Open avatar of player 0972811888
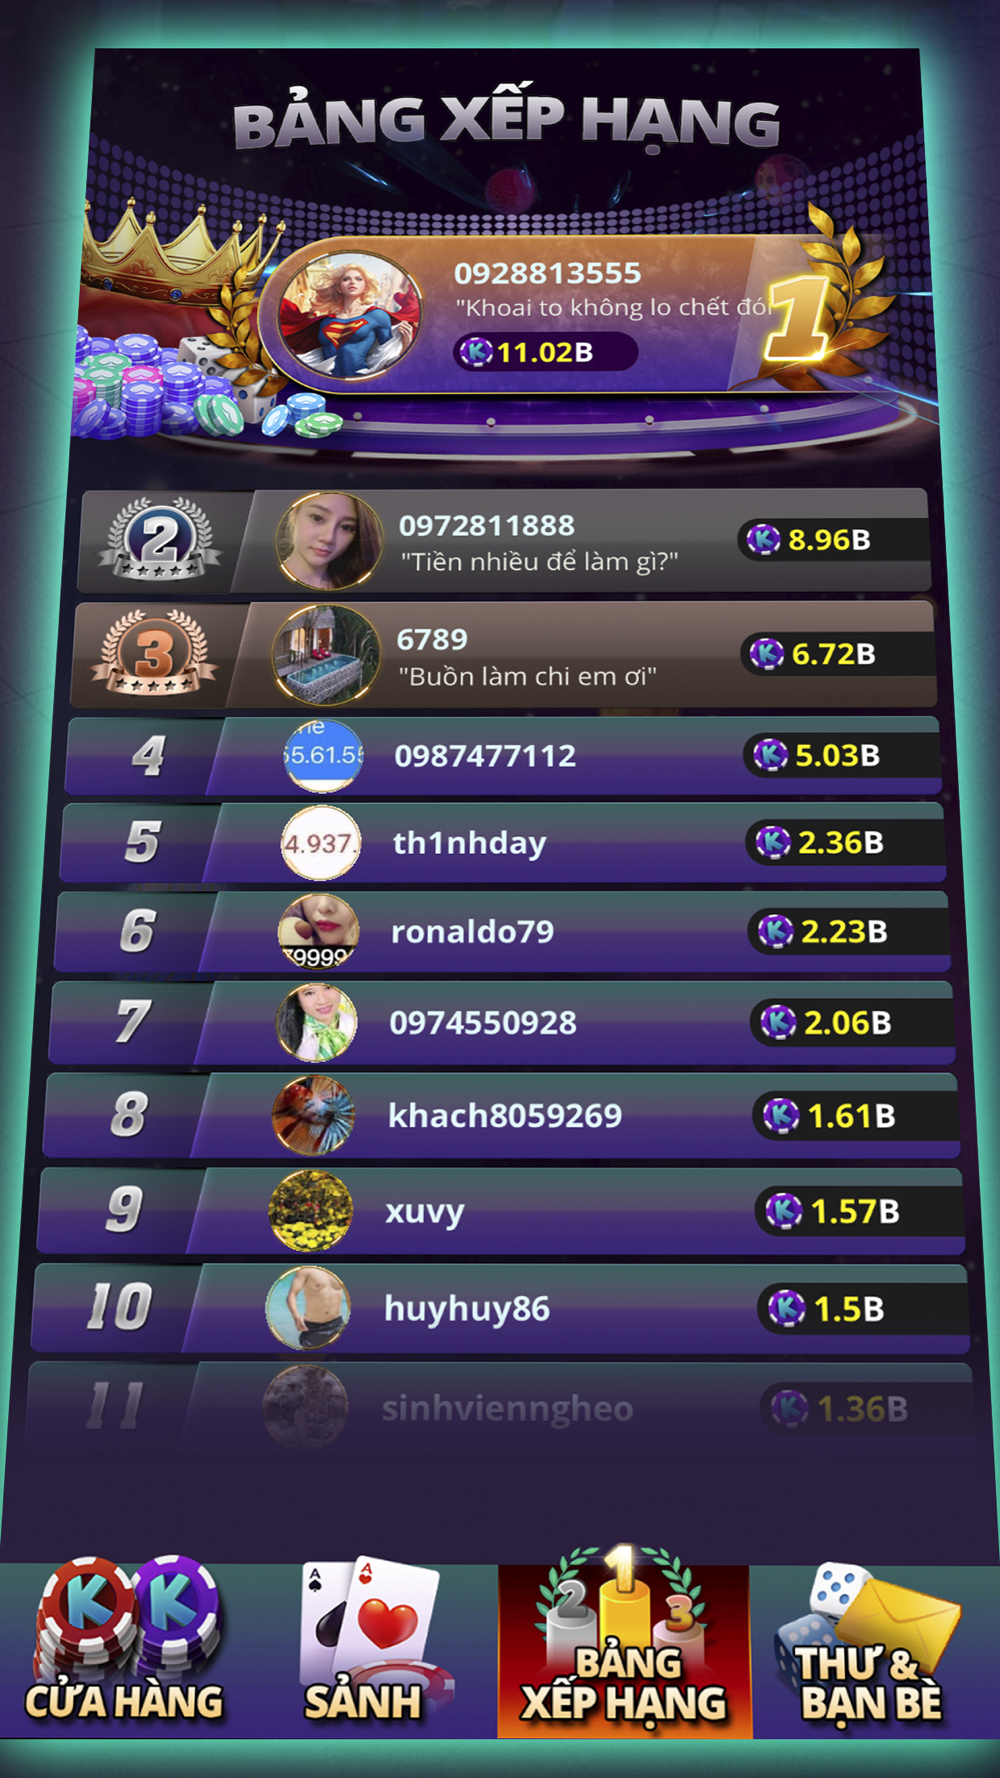This screenshot has width=1000, height=1778. click(329, 541)
